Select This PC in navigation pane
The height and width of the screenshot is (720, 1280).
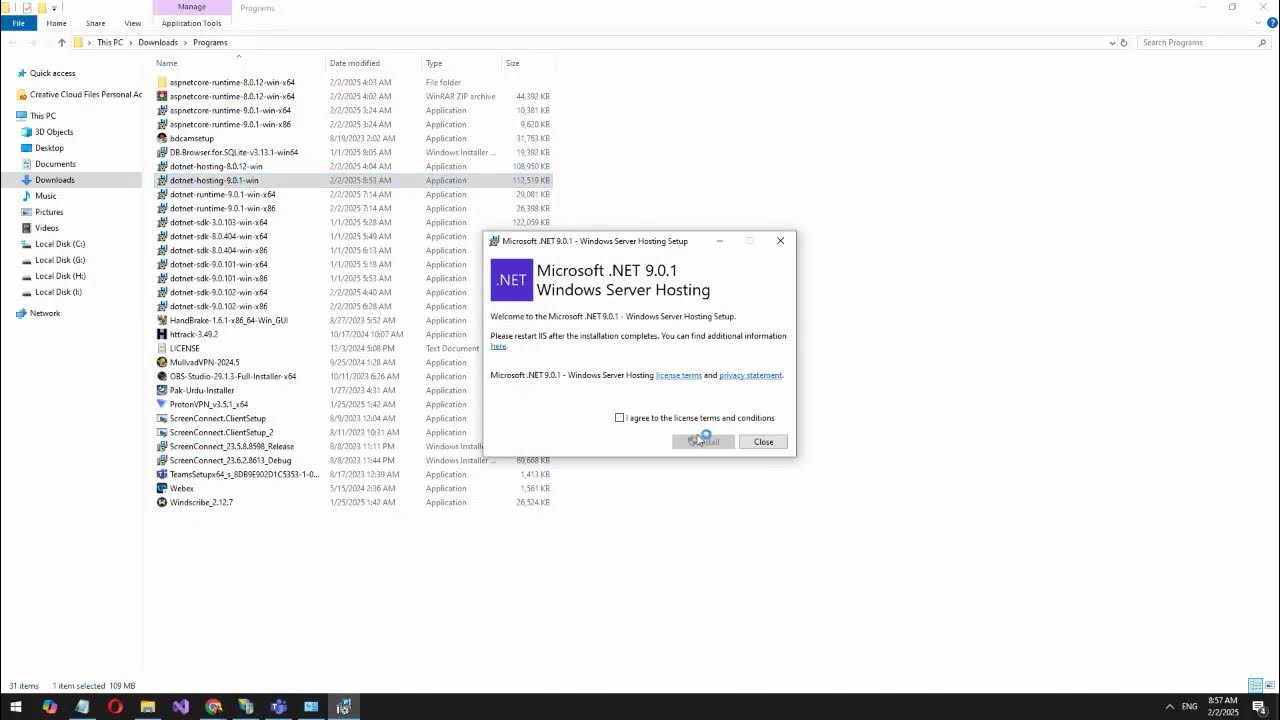(x=42, y=116)
